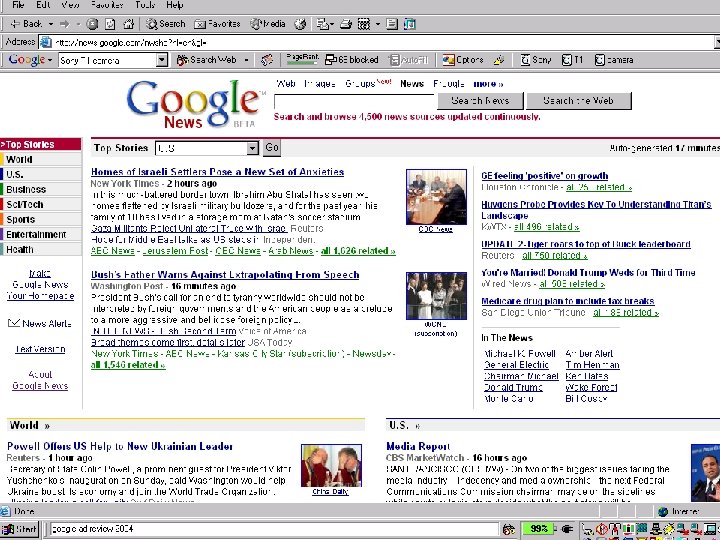Select the Entertainment section in sidebar
This screenshot has height=540, width=720.
coord(41,234)
